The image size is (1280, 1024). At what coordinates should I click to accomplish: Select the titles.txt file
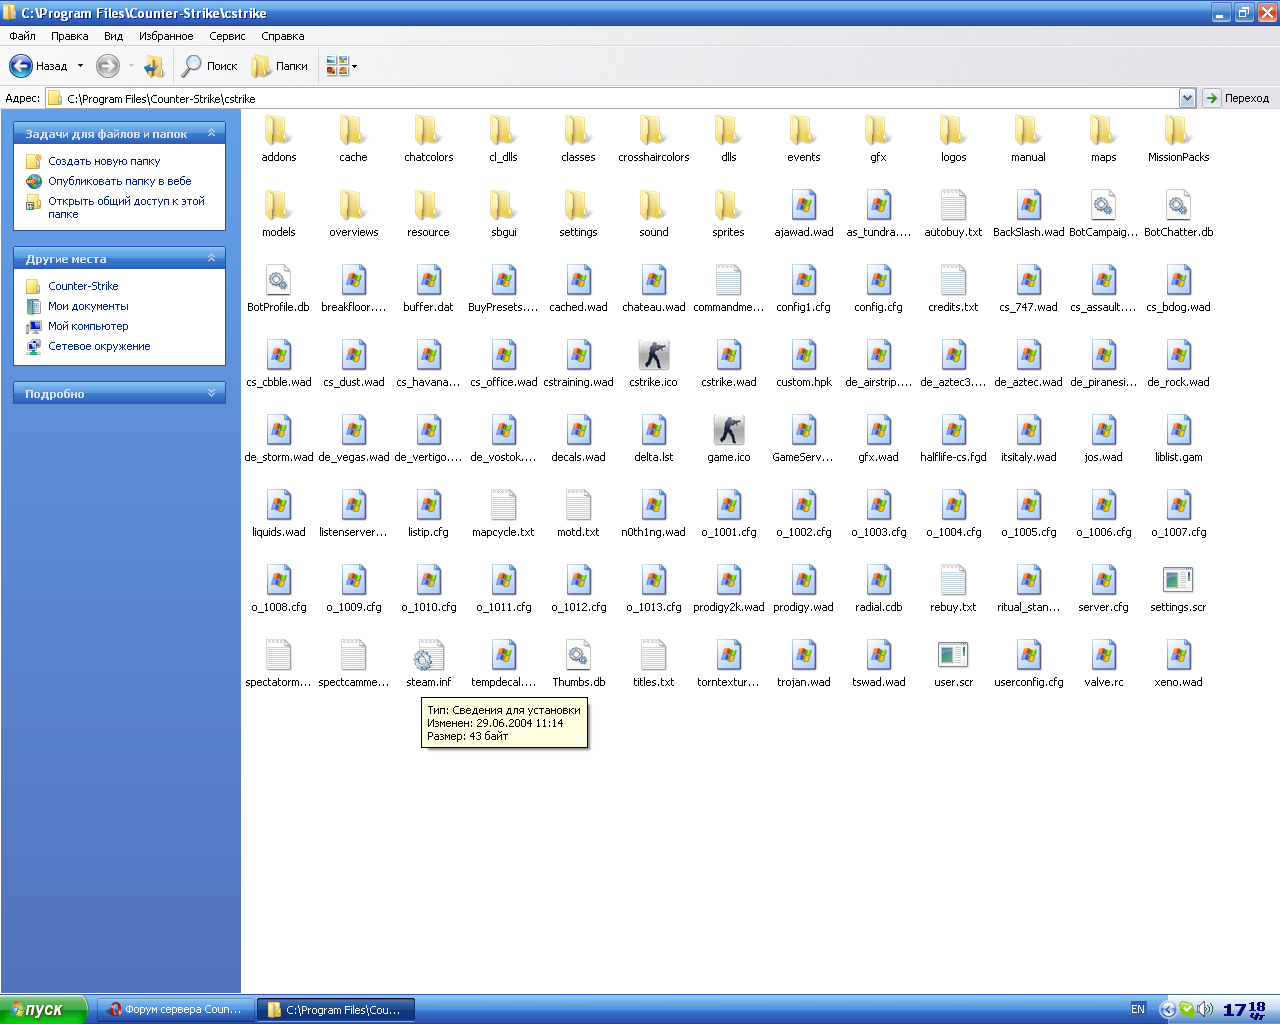click(x=654, y=664)
